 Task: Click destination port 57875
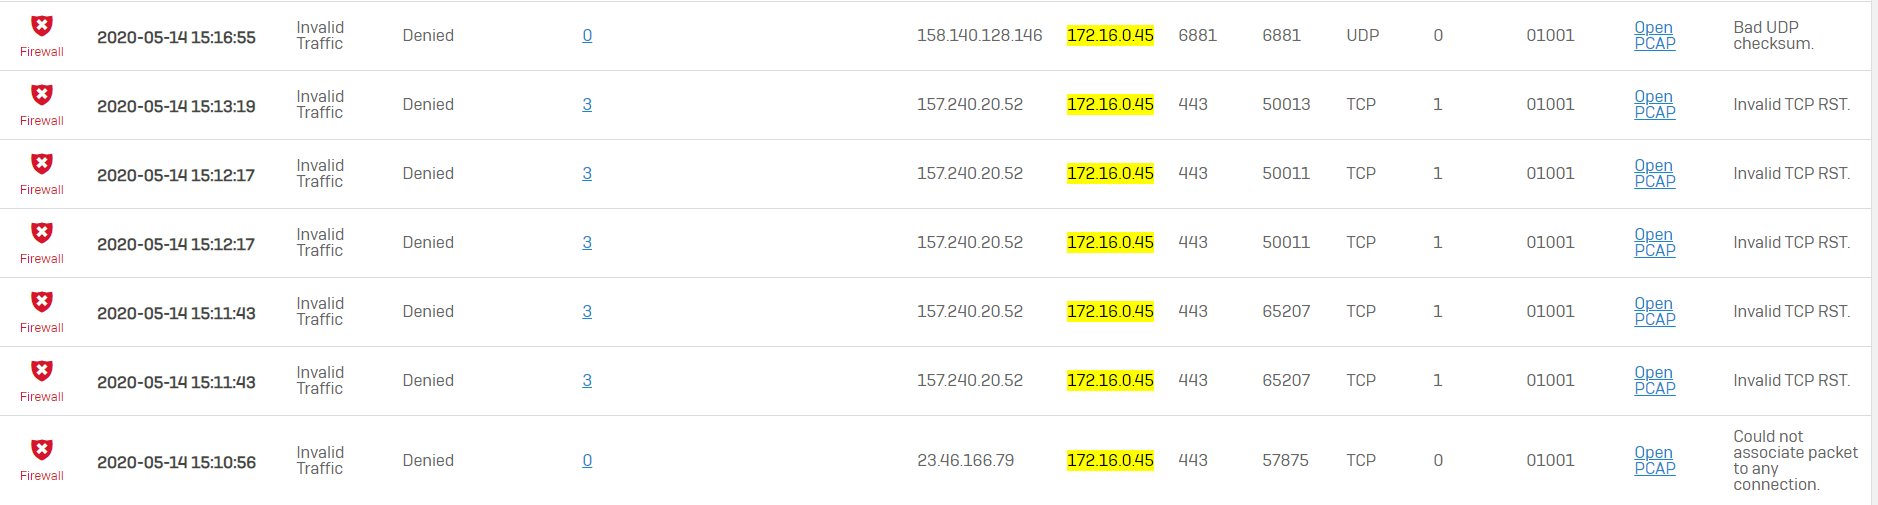[1285, 460]
